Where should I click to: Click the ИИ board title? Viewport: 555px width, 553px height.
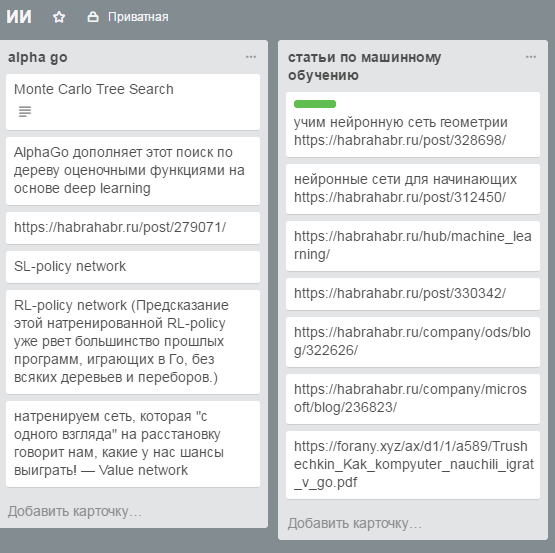pyautogui.click(x=19, y=17)
